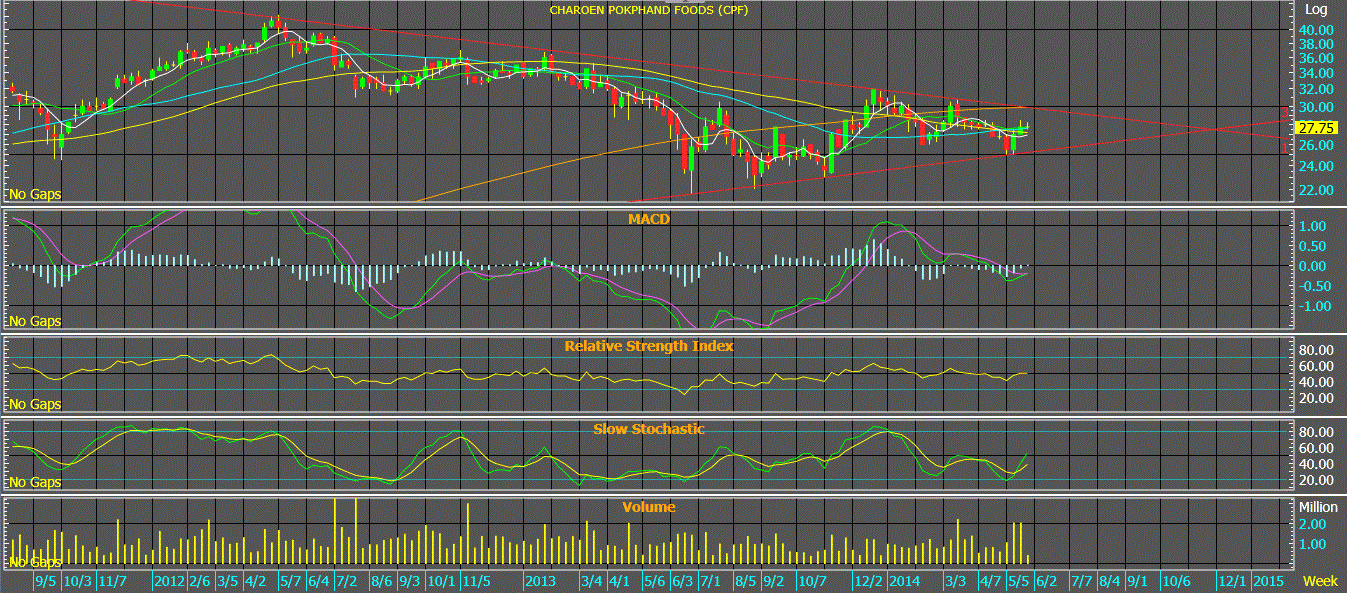This screenshot has width=1347, height=593.
Task: Click the 34.00 price axis label
Action: tap(1315, 73)
